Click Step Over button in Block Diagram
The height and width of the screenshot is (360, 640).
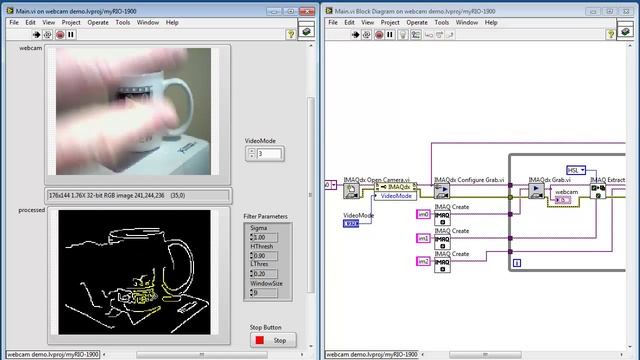point(439,35)
